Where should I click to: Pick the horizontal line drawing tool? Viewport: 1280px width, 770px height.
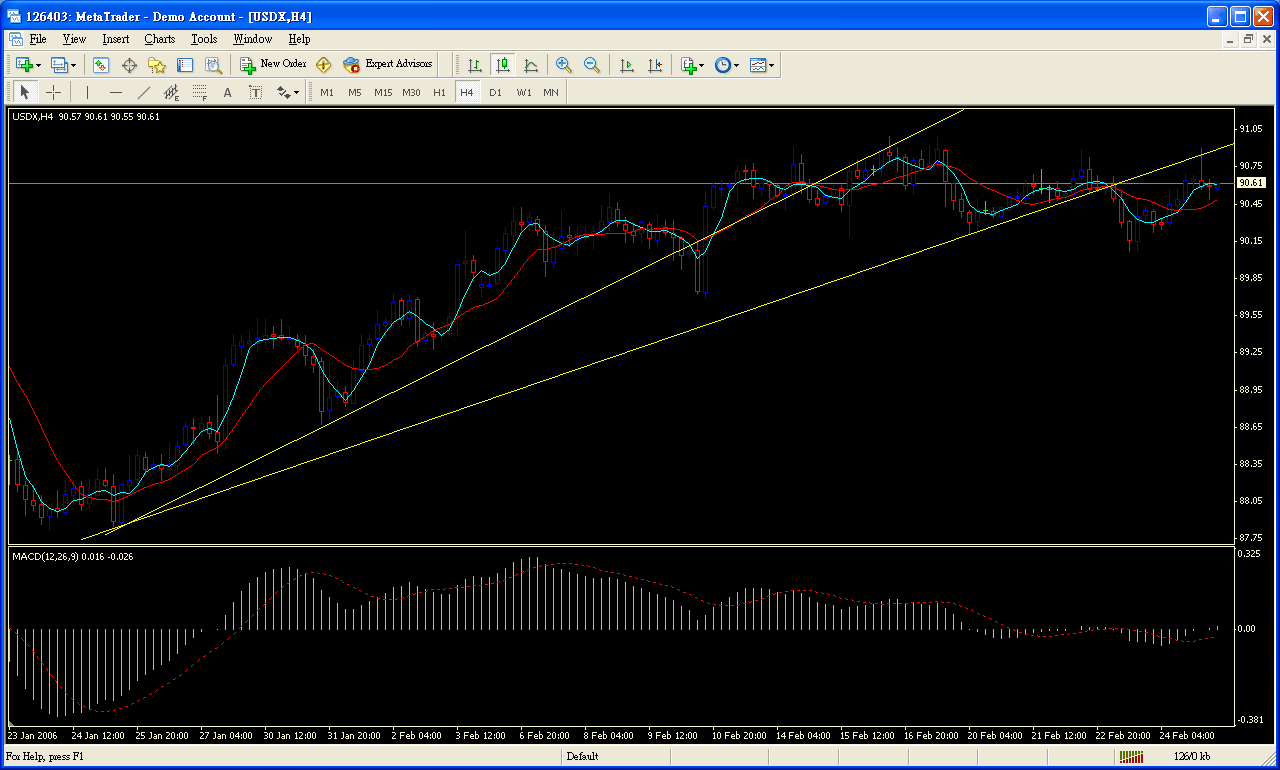(x=116, y=92)
